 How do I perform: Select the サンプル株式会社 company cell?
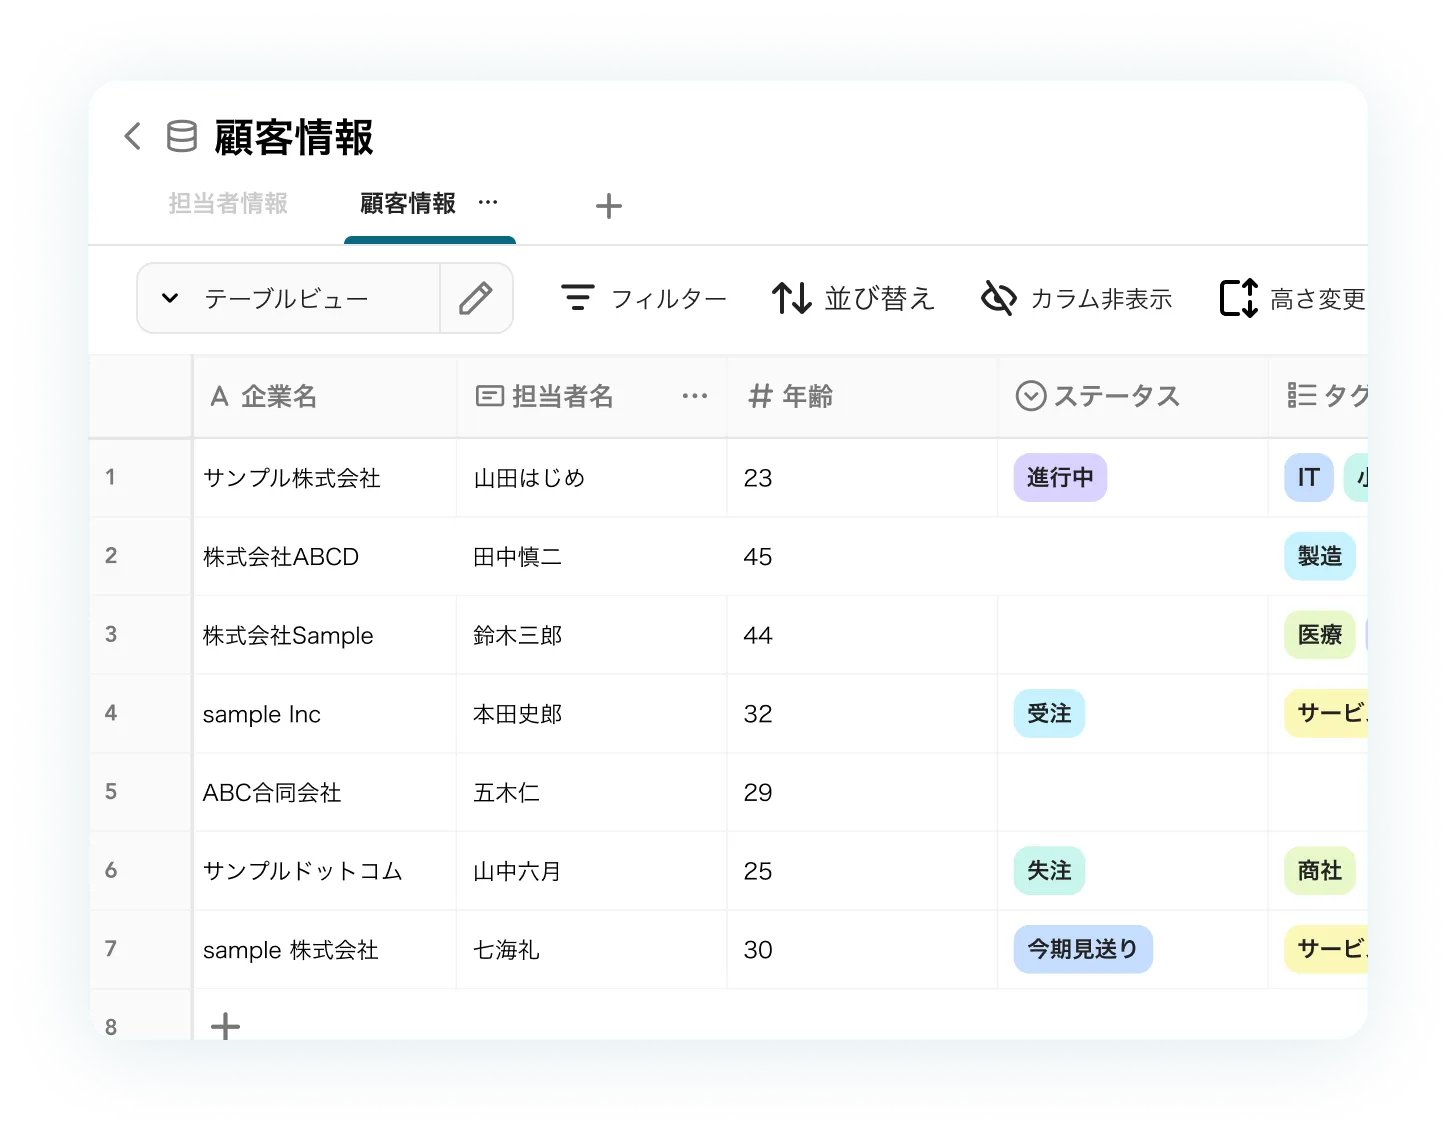292,478
